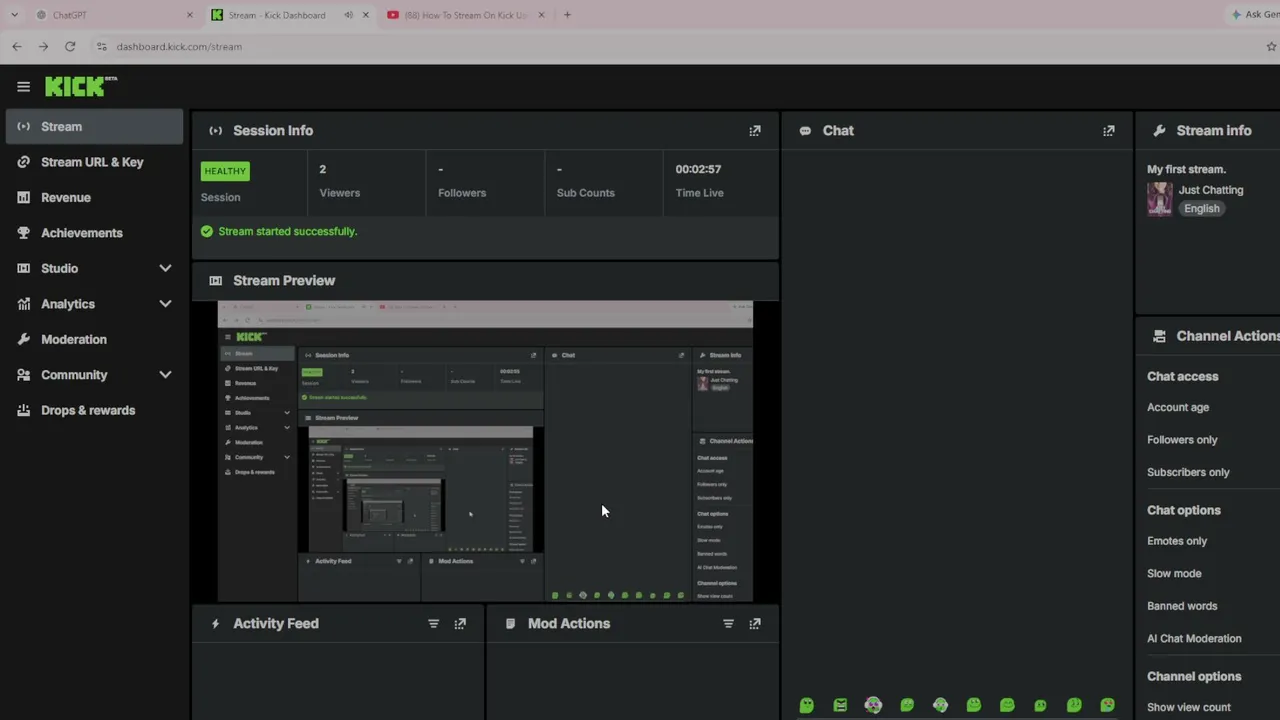This screenshot has width=1280, height=720.
Task: Click the 'Show view count' option
Action: pos(1189,708)
